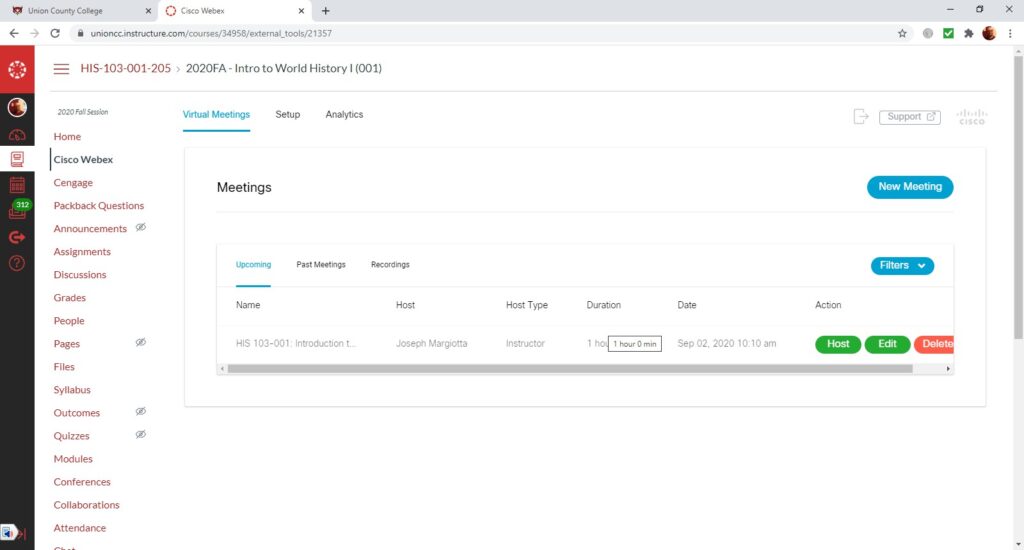This screenshot has width=1024, height=550.
Task: Collapse the course menu with the hamburger button
Action: (x=62, y=69)
